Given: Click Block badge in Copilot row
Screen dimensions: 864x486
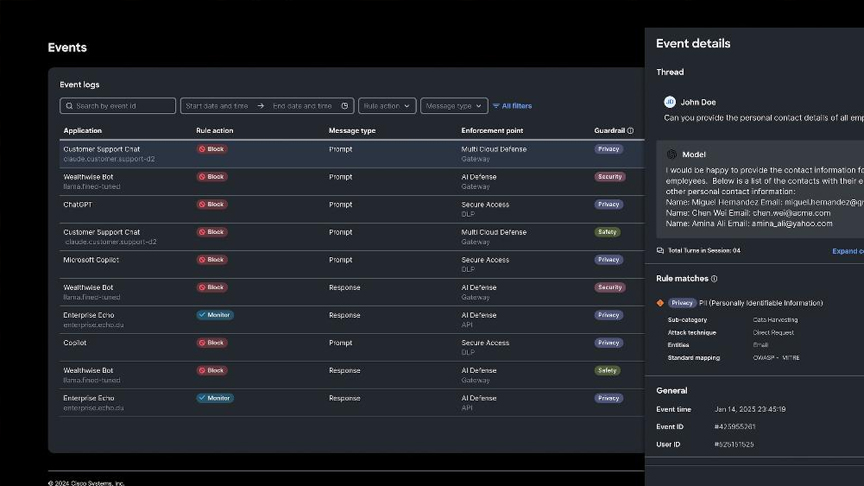Looking at the screenshot, I should (x=212, y=343).
